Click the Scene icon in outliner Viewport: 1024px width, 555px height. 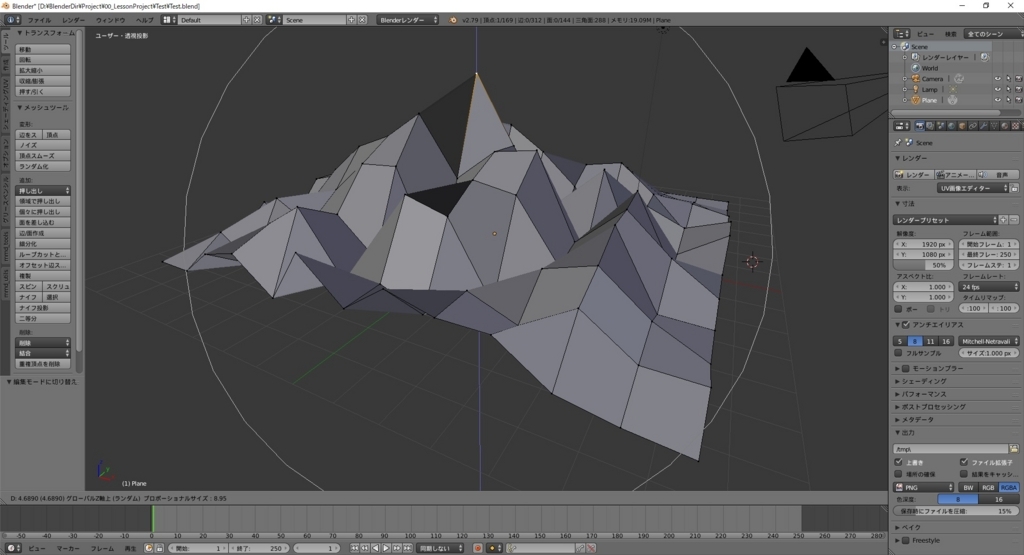(x=904, y=46)
